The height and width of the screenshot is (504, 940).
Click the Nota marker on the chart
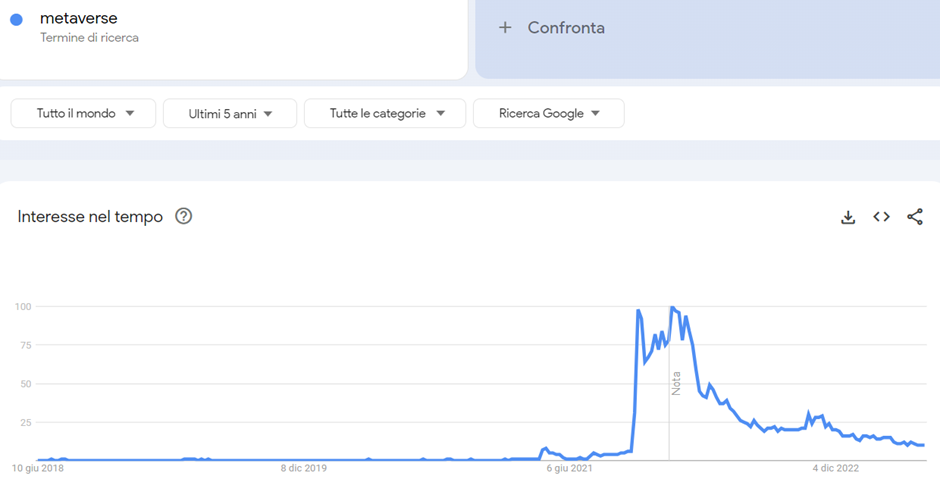676,383
